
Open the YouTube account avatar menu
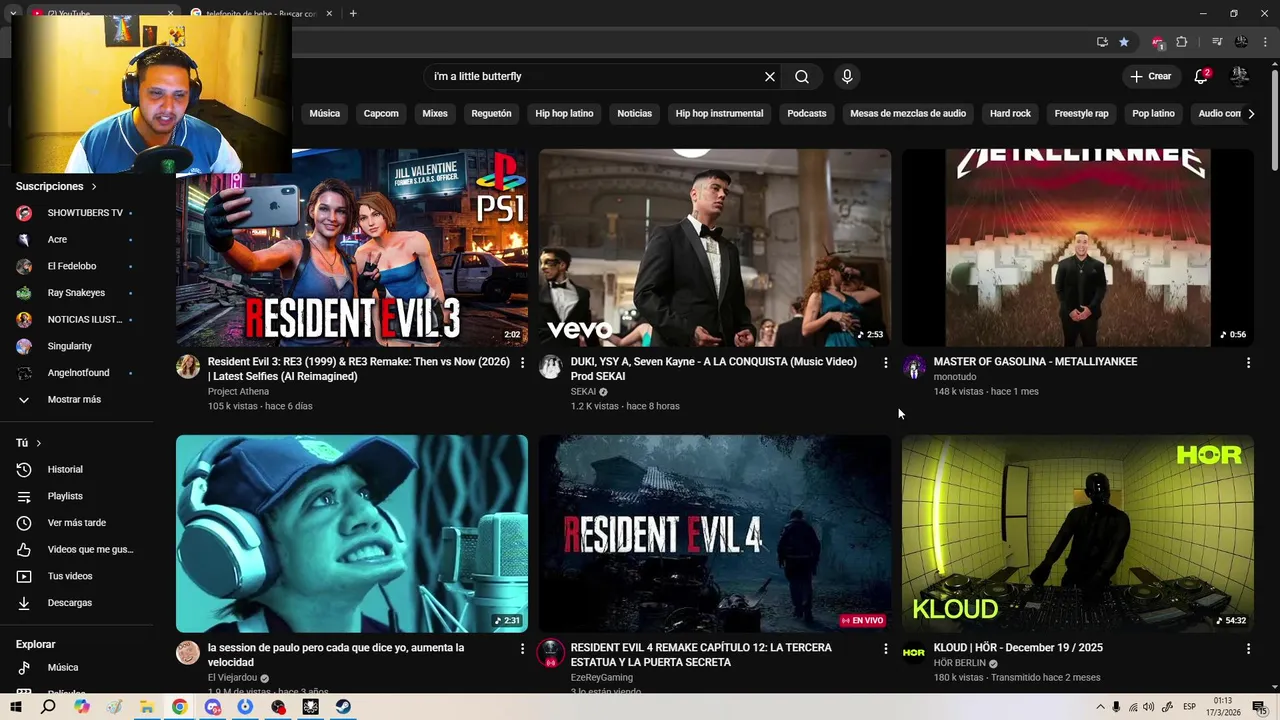pyautogui.click(x=1240, y=76)
